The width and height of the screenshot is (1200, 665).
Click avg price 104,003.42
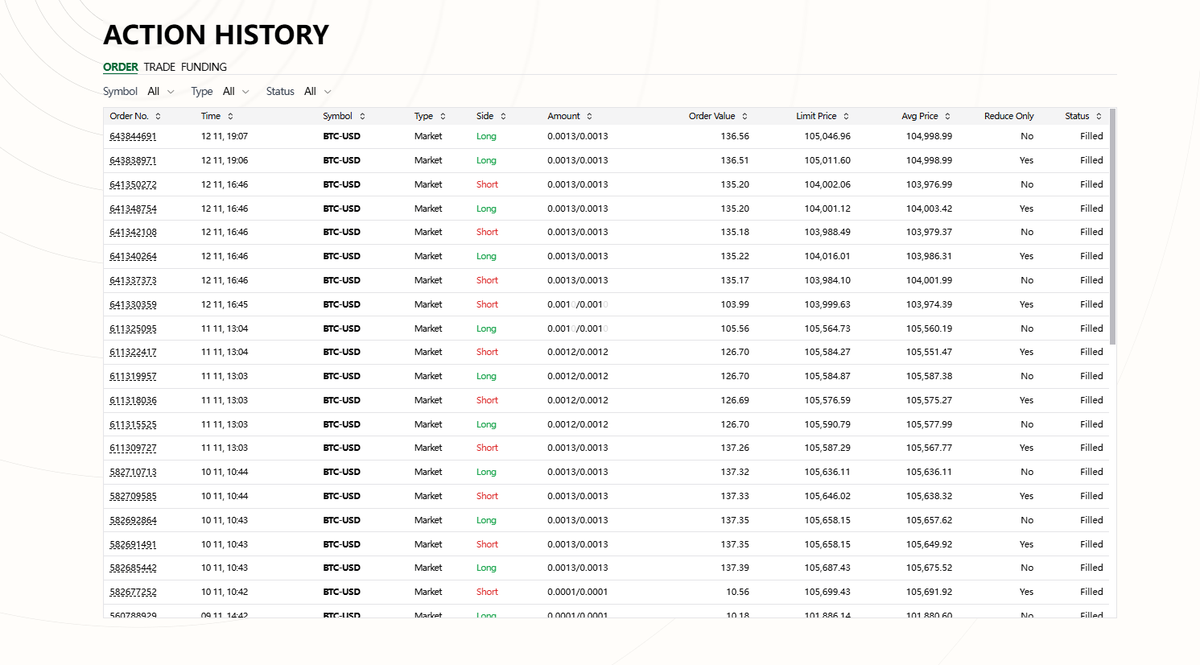(x=929, y=209)
